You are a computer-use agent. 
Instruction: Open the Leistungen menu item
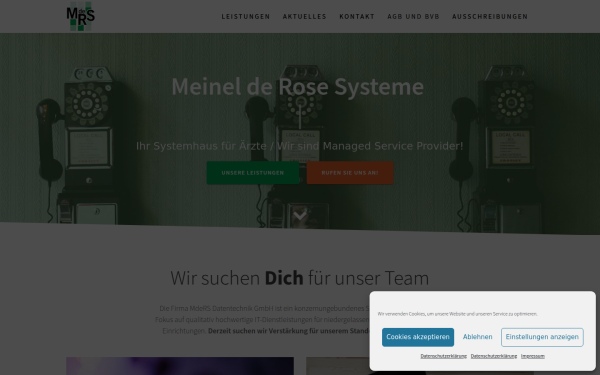(246, 16)
